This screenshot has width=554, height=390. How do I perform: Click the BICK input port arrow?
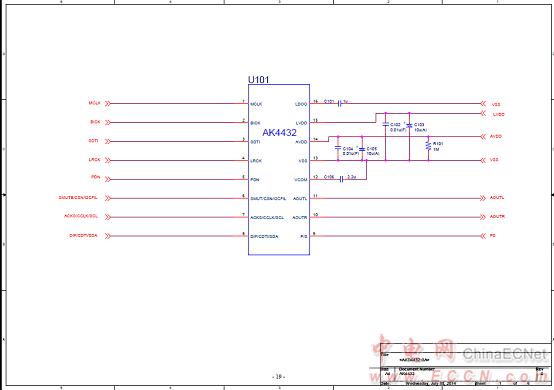(x=108, y=122)
